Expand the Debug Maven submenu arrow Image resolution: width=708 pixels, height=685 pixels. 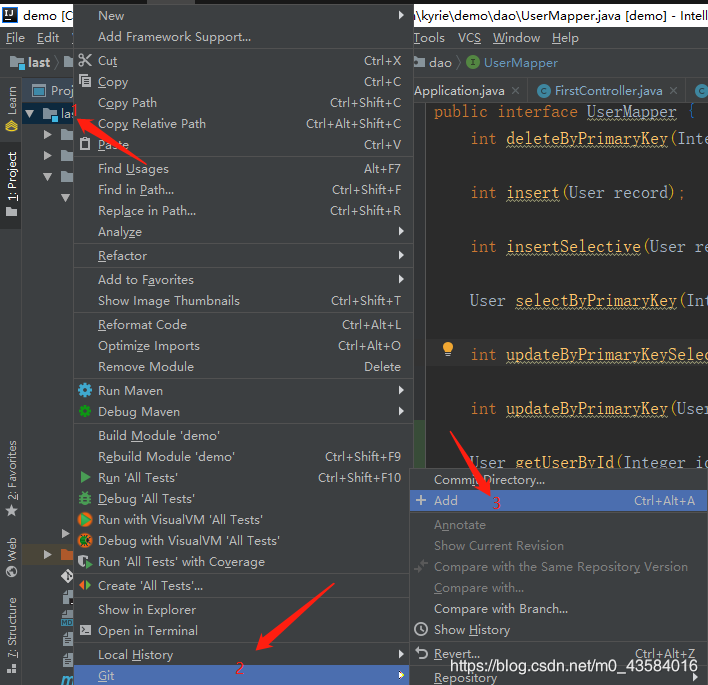[x=401, y=411]
